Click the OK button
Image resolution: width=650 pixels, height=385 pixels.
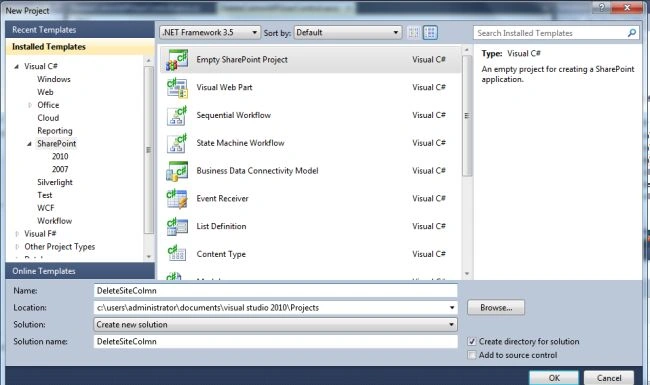(x=554, y=378)
